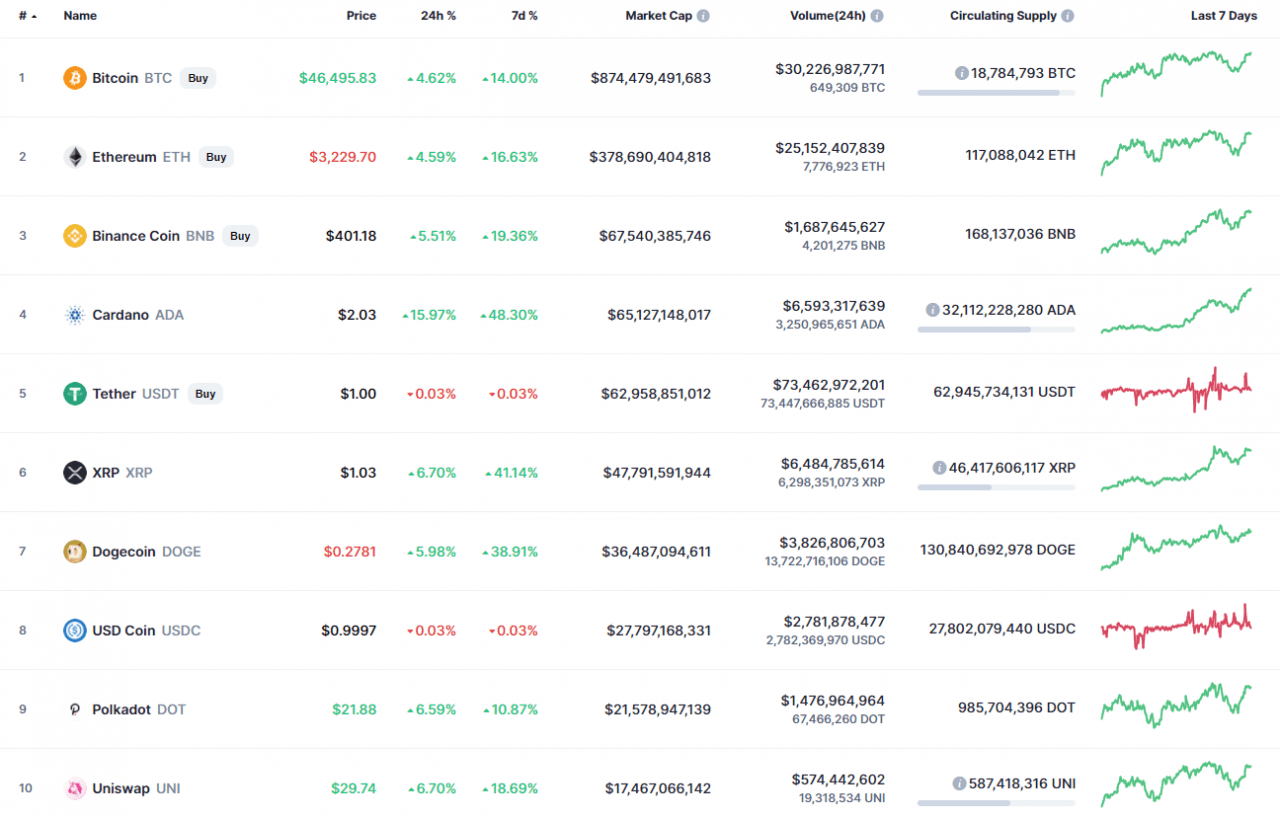Image resolution: width=1280 pixels, height=816 pixels.
Task: Click the Cardano circulating supply progress bar
Action: [x=996, y=329]
